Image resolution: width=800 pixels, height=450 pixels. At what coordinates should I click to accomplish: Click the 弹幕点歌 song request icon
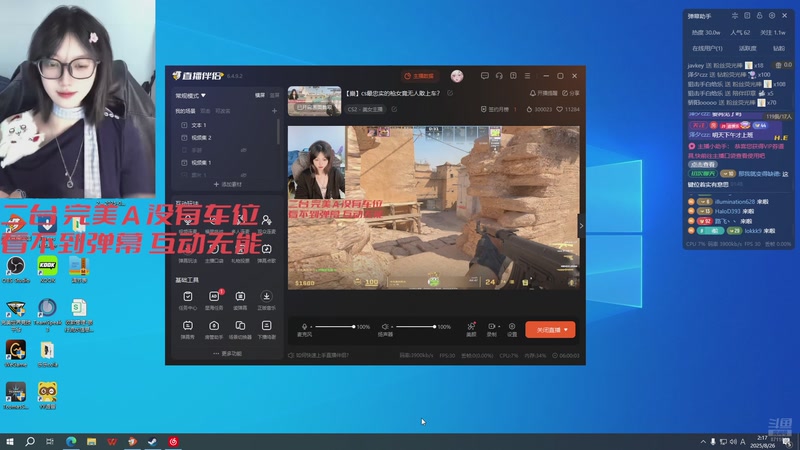(266, 249)
